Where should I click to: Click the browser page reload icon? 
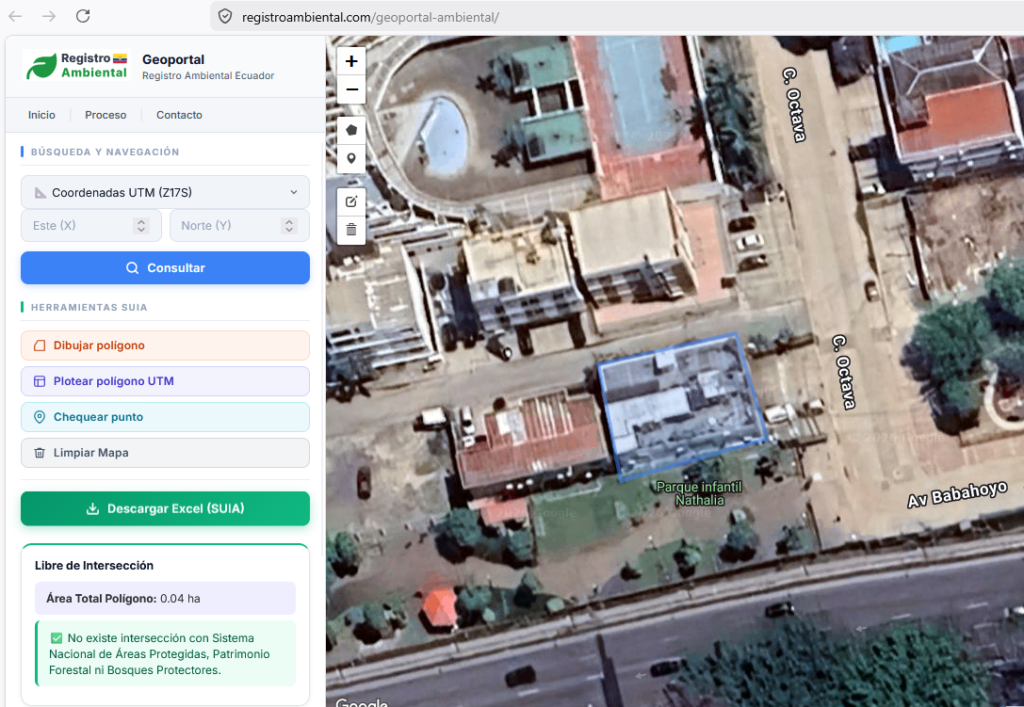pos(83,16)
